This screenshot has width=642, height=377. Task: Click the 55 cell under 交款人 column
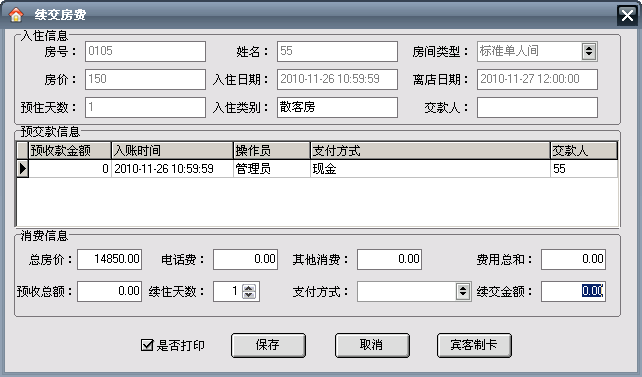click(x=584, y=169)
